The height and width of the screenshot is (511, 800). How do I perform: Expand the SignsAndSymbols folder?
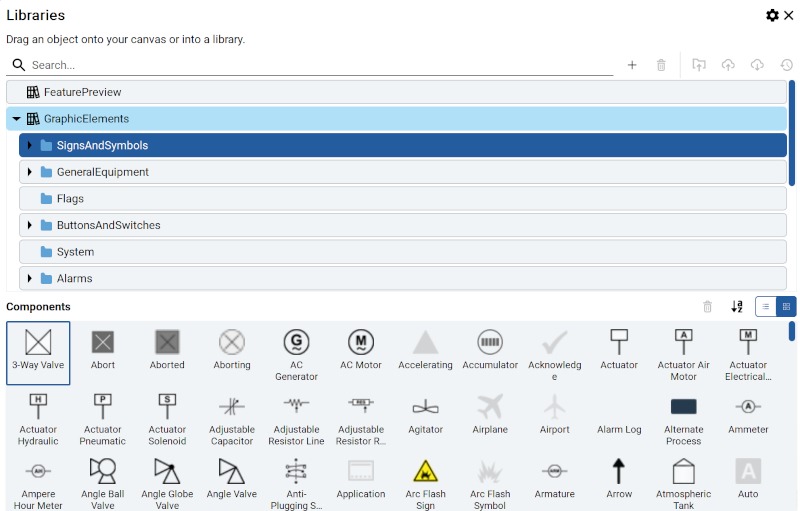pos(29,145)
